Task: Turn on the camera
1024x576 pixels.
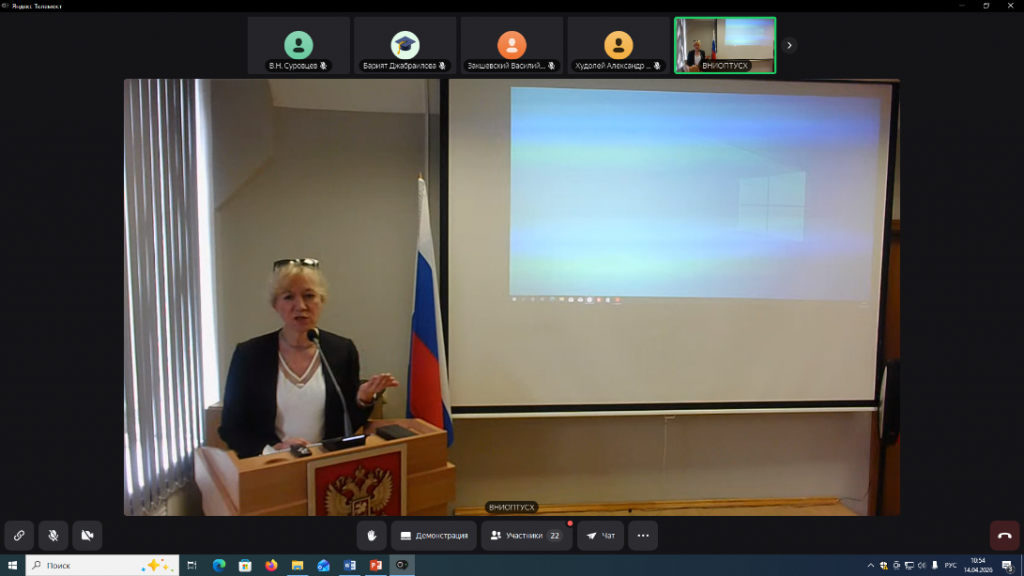Action: tap(87, 535)
